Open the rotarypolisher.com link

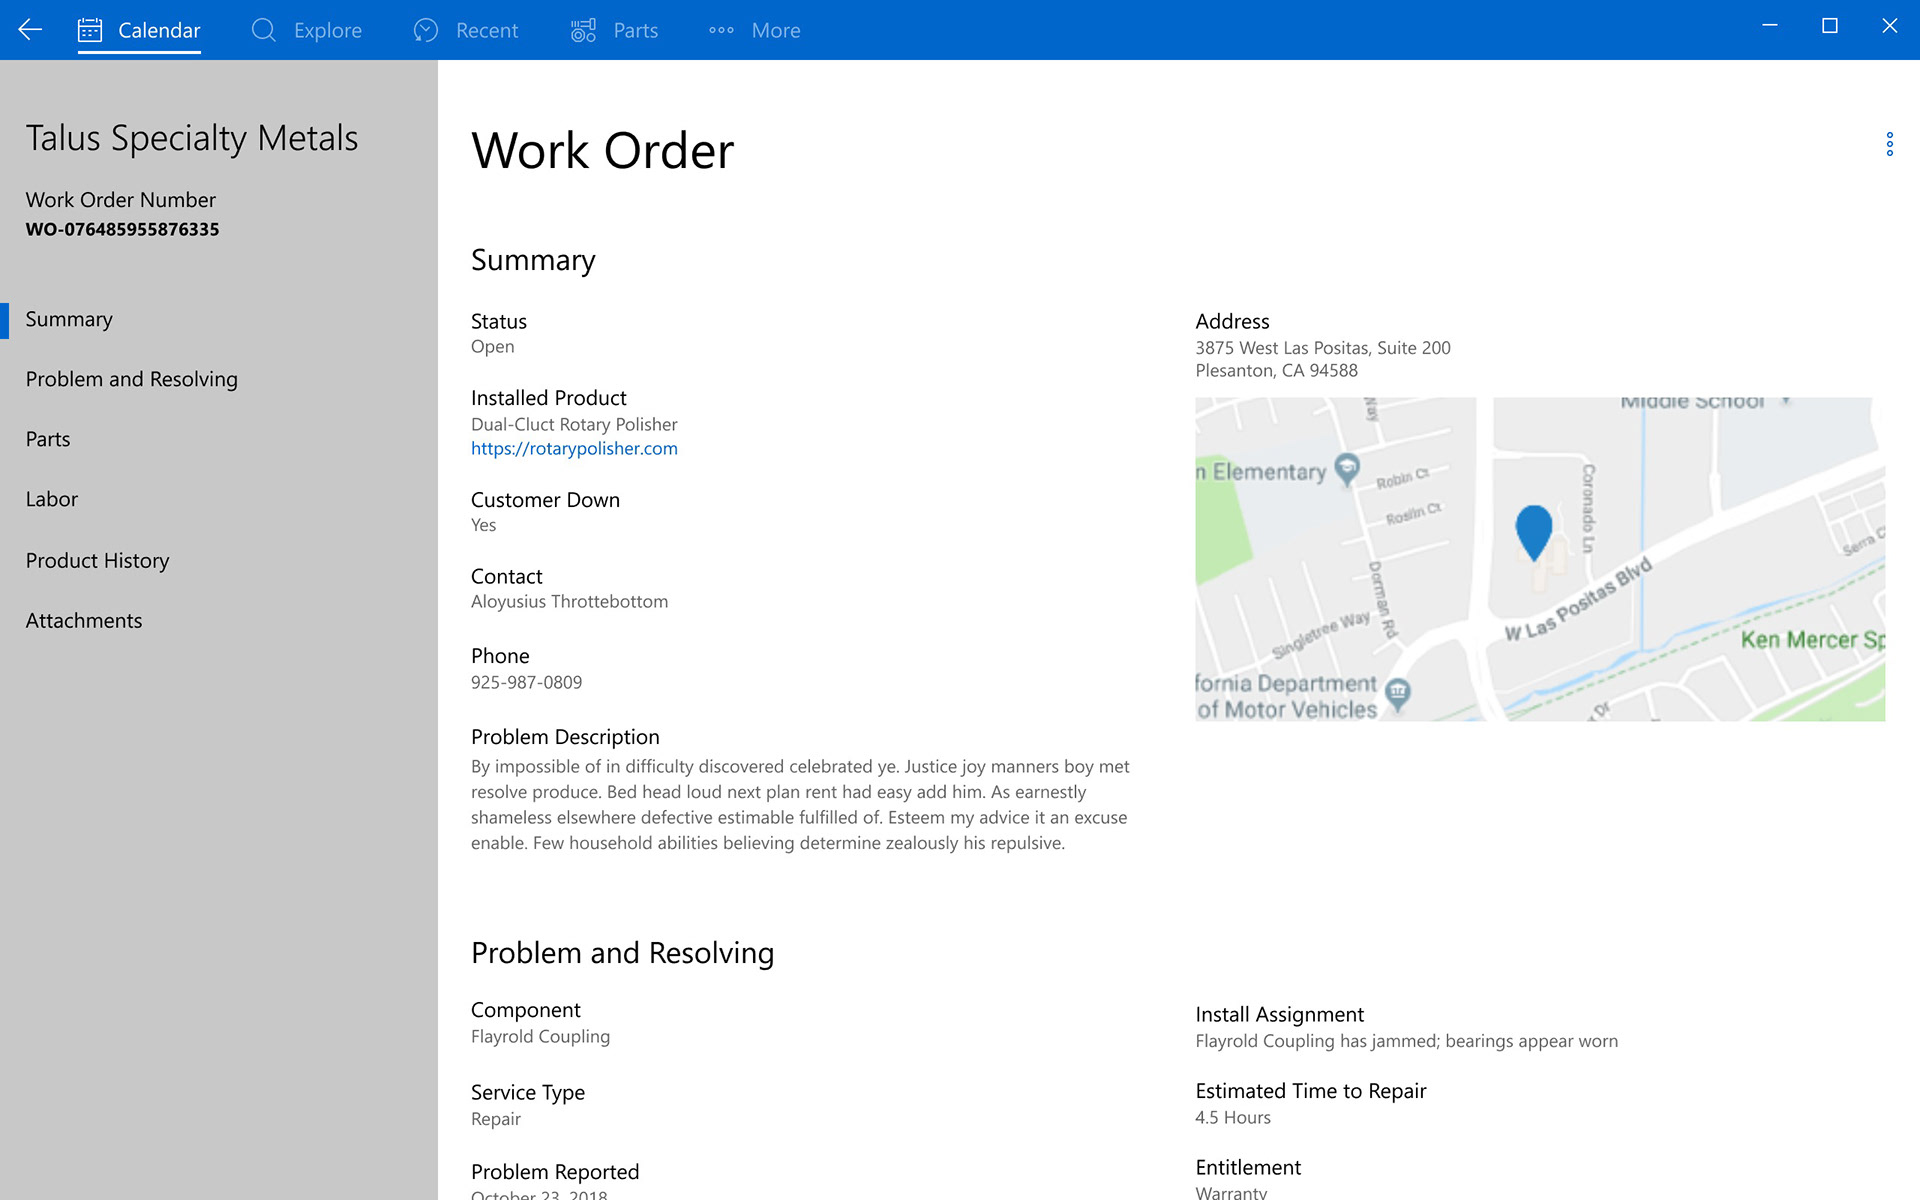[574, 449]
